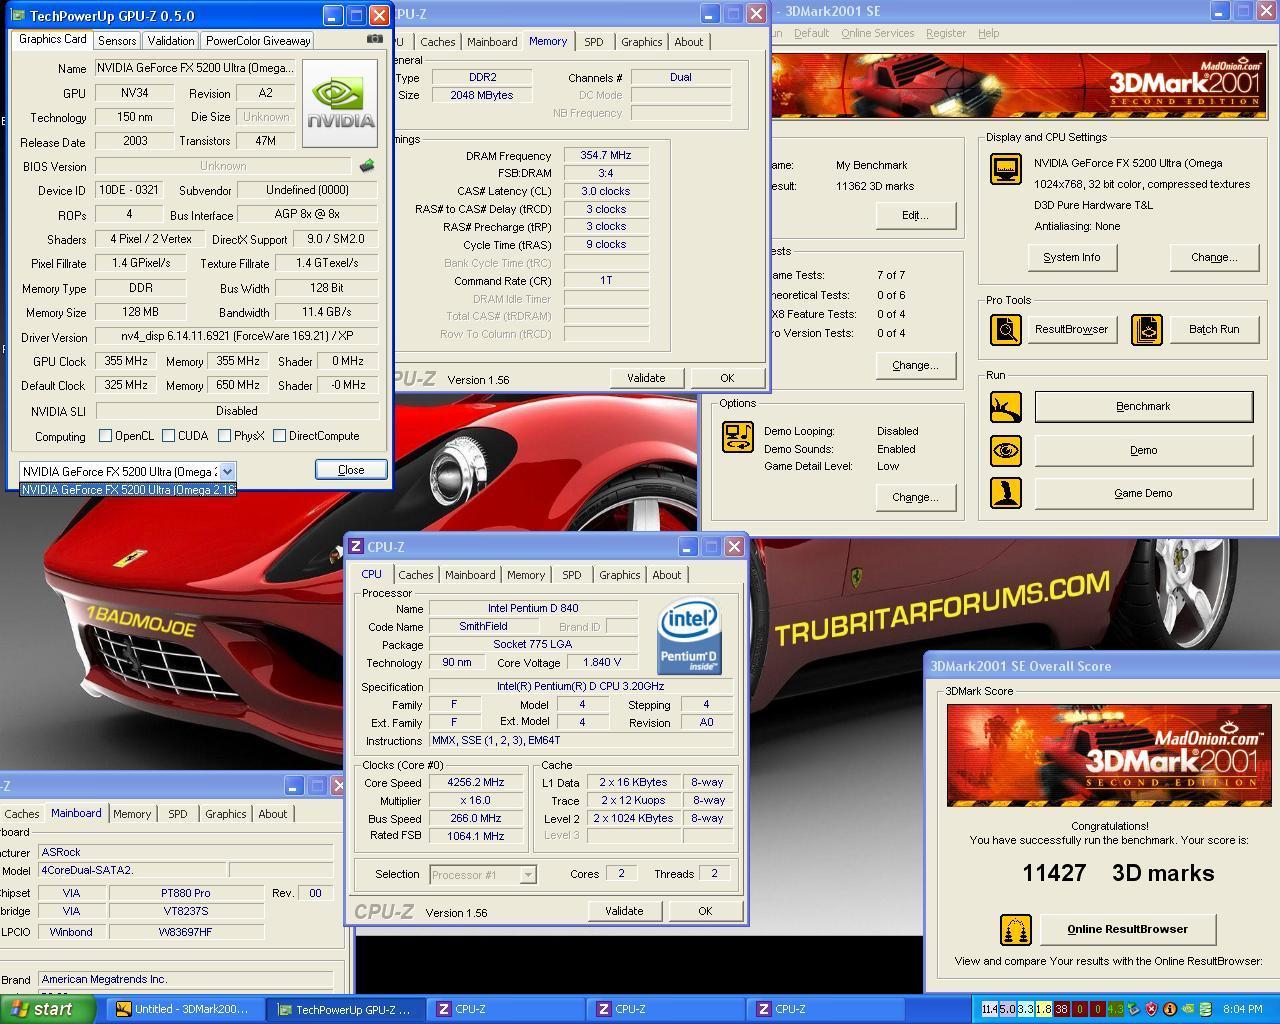Click the Windows start button
The width and height of the screenshot is (1280, 1024).
click(48, 1009)
